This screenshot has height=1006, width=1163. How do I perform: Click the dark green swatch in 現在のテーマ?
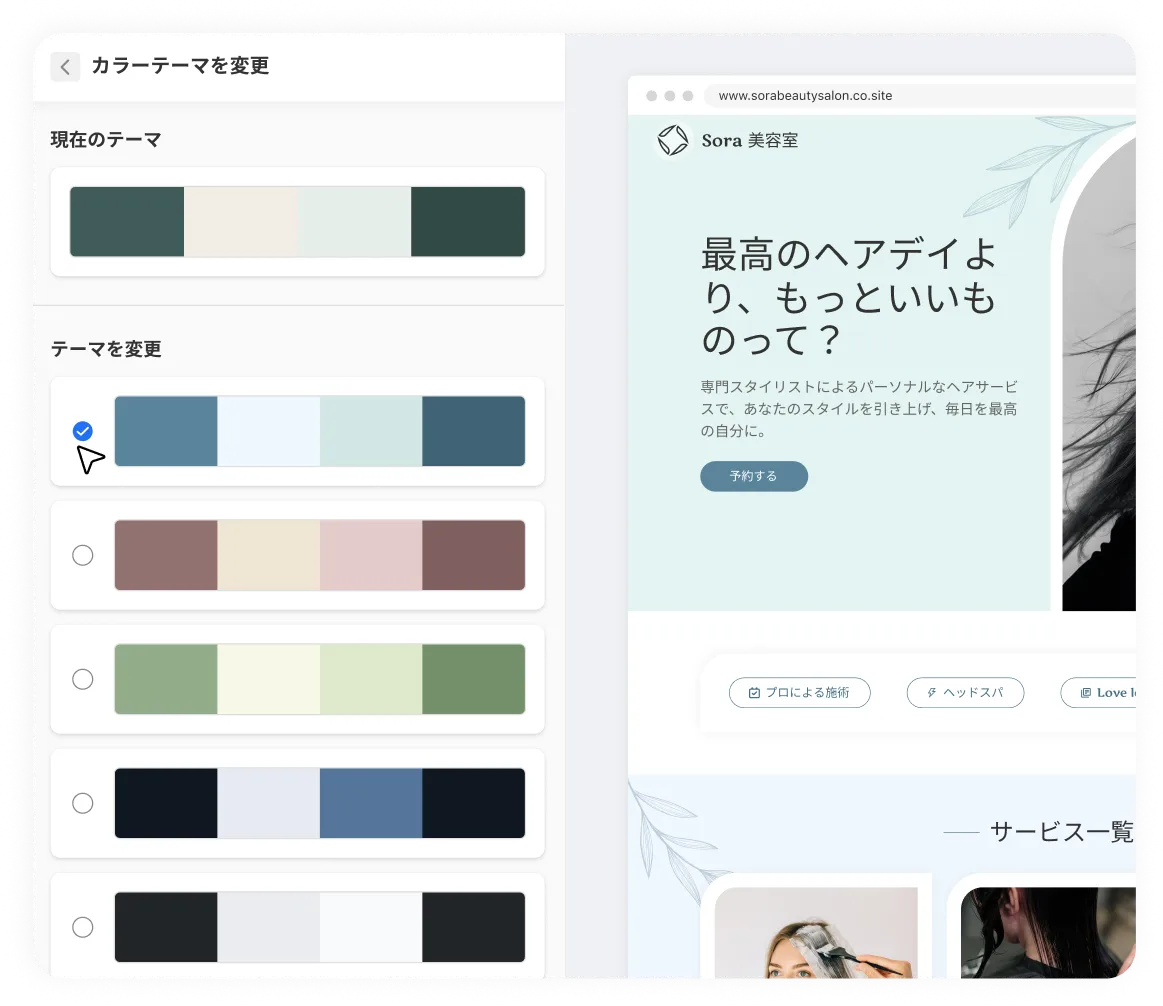(x=126, y=221)
